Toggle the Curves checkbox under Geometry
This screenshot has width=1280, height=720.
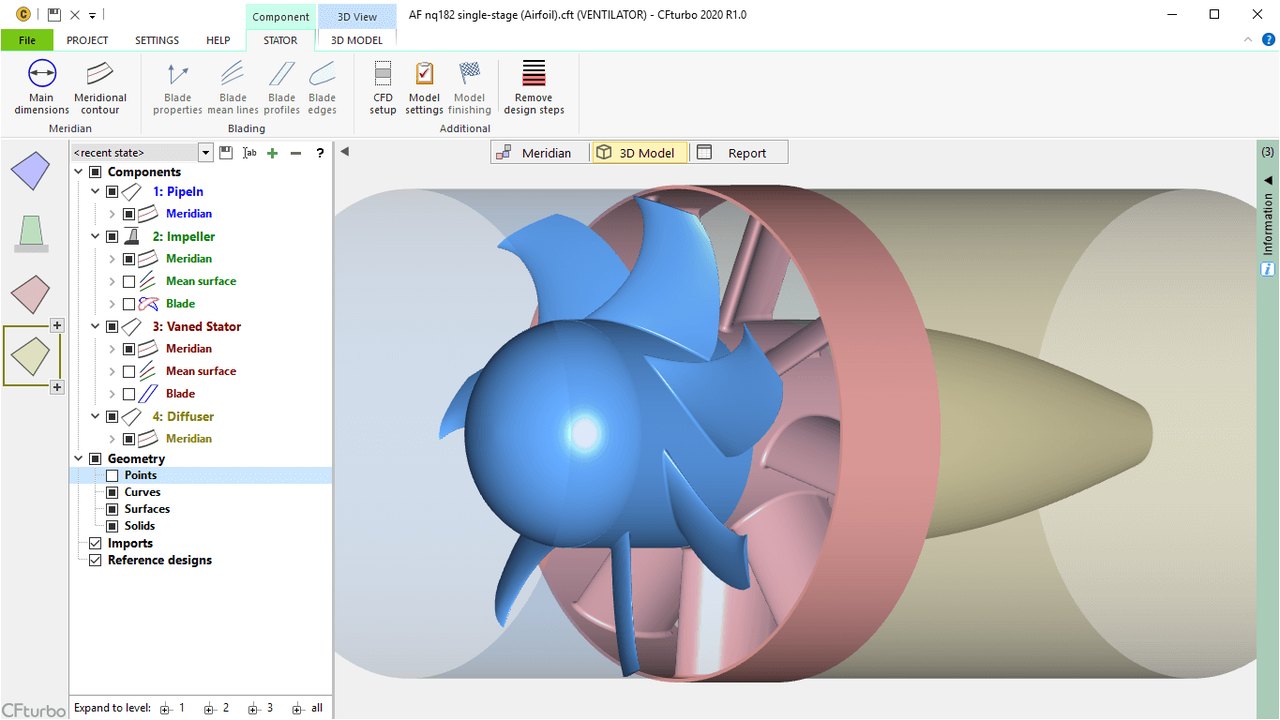tap(112, 493)
